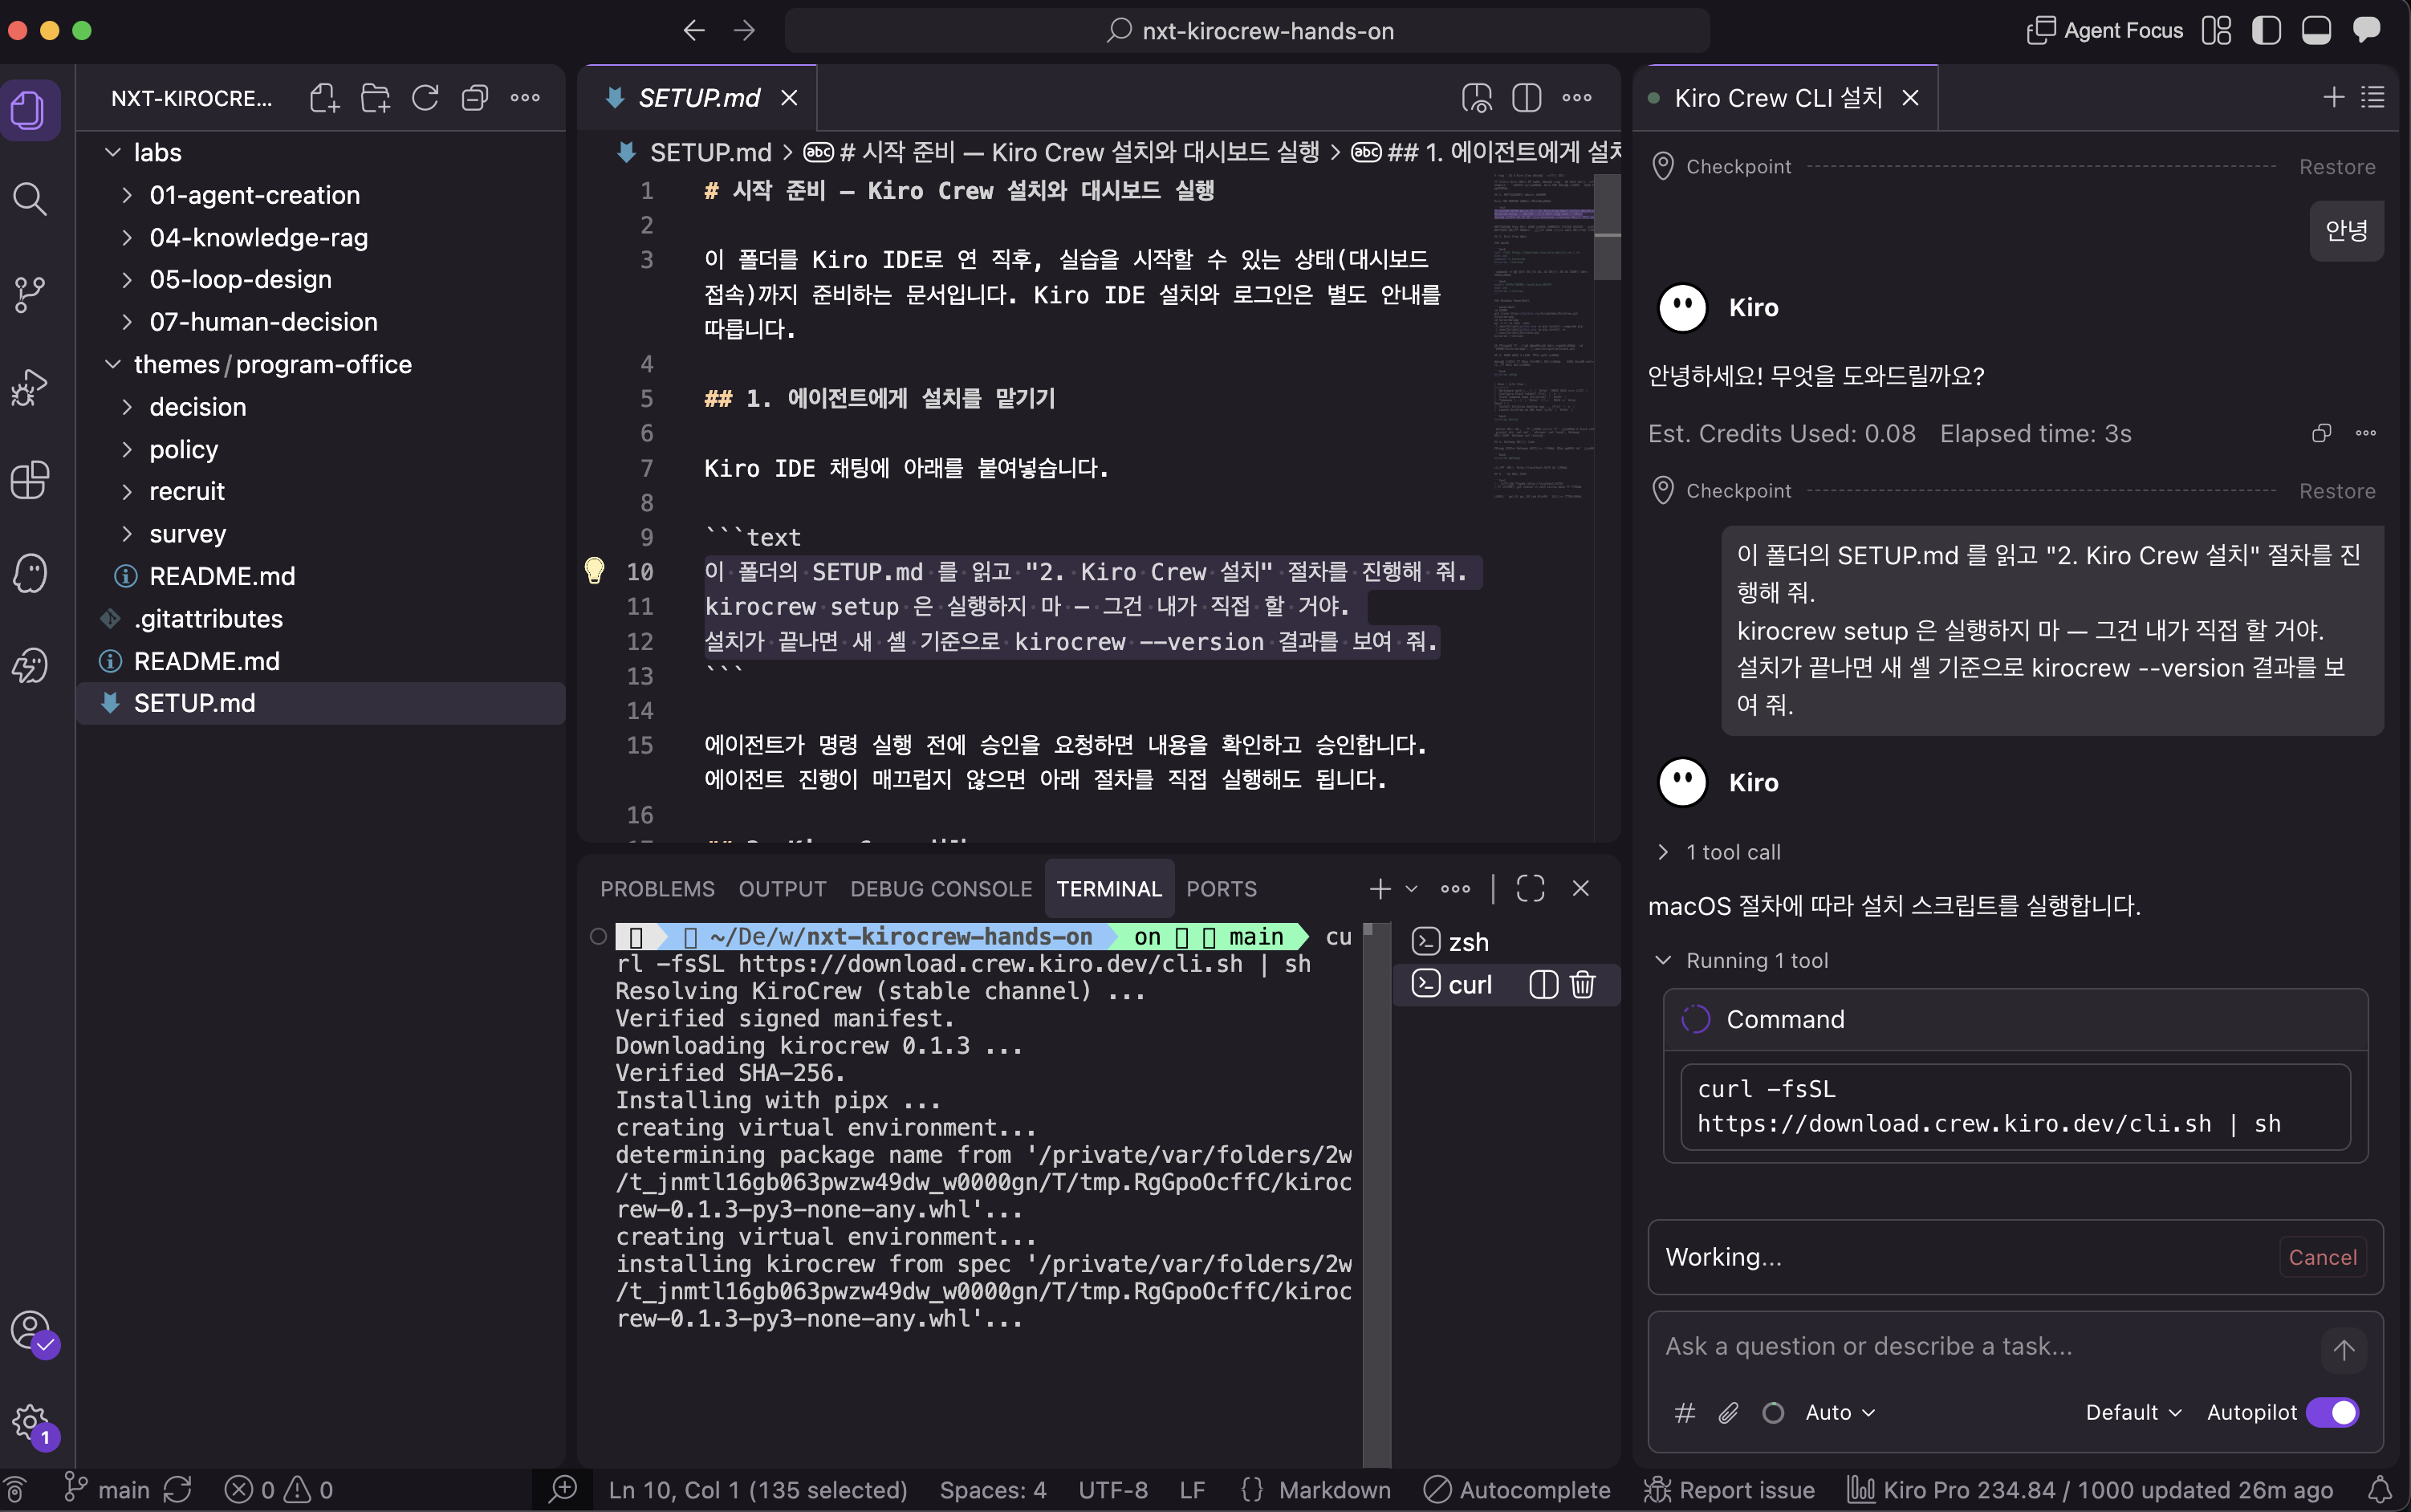Toggle the Kiro chat side panel
The height and width of the screenshot is (1512, 2411).
2366,31
